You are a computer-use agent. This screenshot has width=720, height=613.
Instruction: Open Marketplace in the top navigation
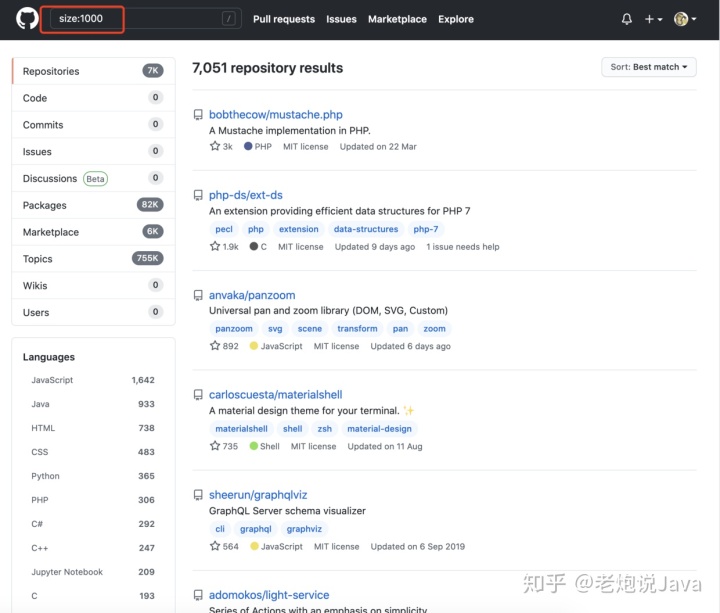(x=397, y=19)
